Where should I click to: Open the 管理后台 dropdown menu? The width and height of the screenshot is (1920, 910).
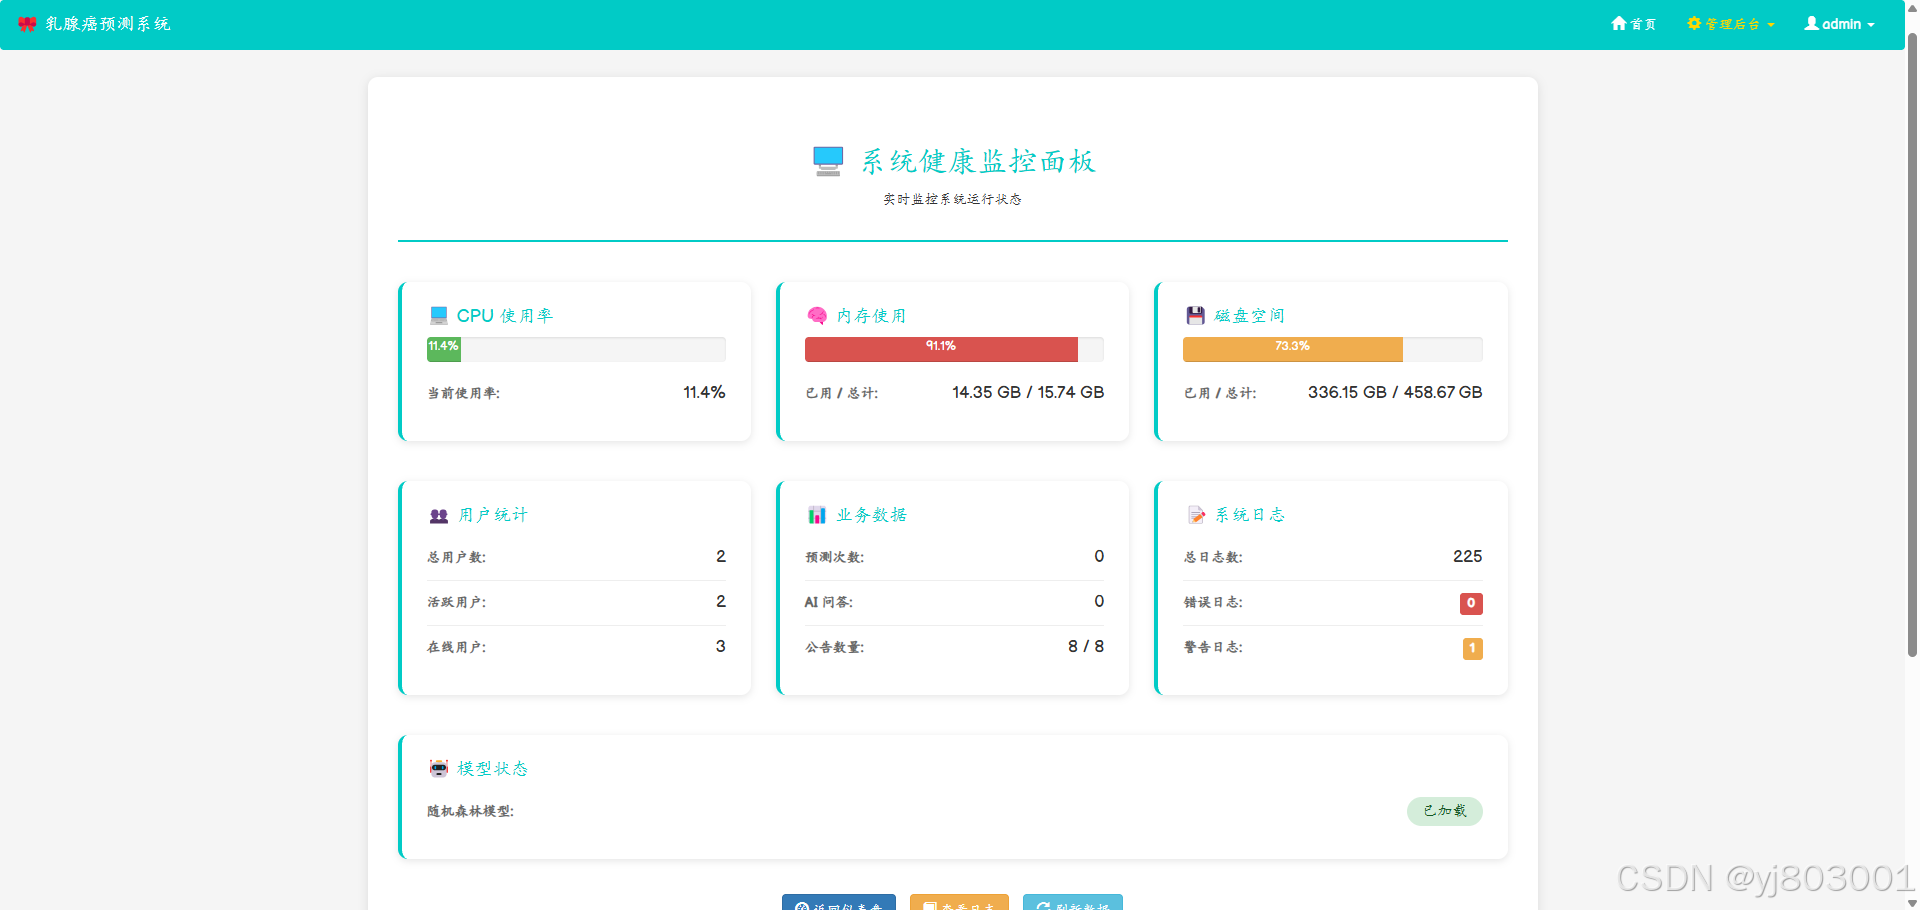point(1731,24)
